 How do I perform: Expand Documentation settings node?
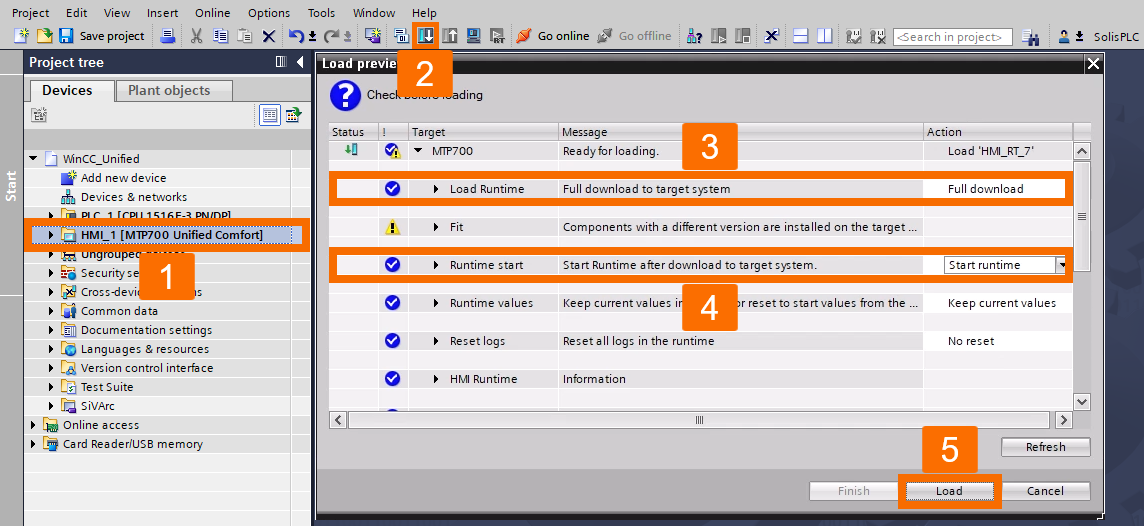(x=51, y=330)
